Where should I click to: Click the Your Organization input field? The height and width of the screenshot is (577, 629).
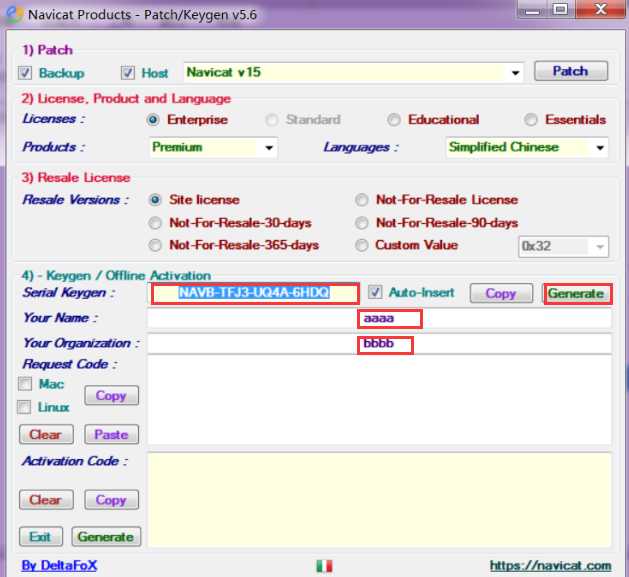pyautogui.click(x=379, y=344)
